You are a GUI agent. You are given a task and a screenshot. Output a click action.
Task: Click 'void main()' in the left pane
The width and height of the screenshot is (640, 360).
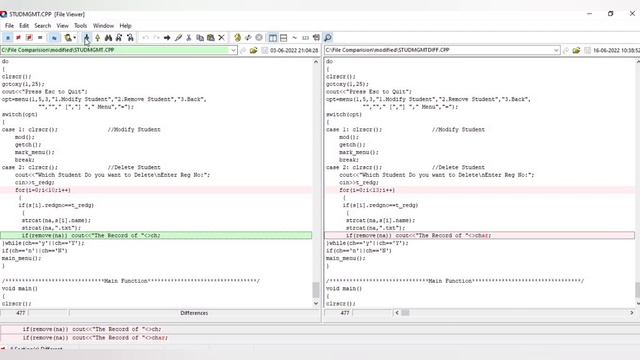coord(20,289)
